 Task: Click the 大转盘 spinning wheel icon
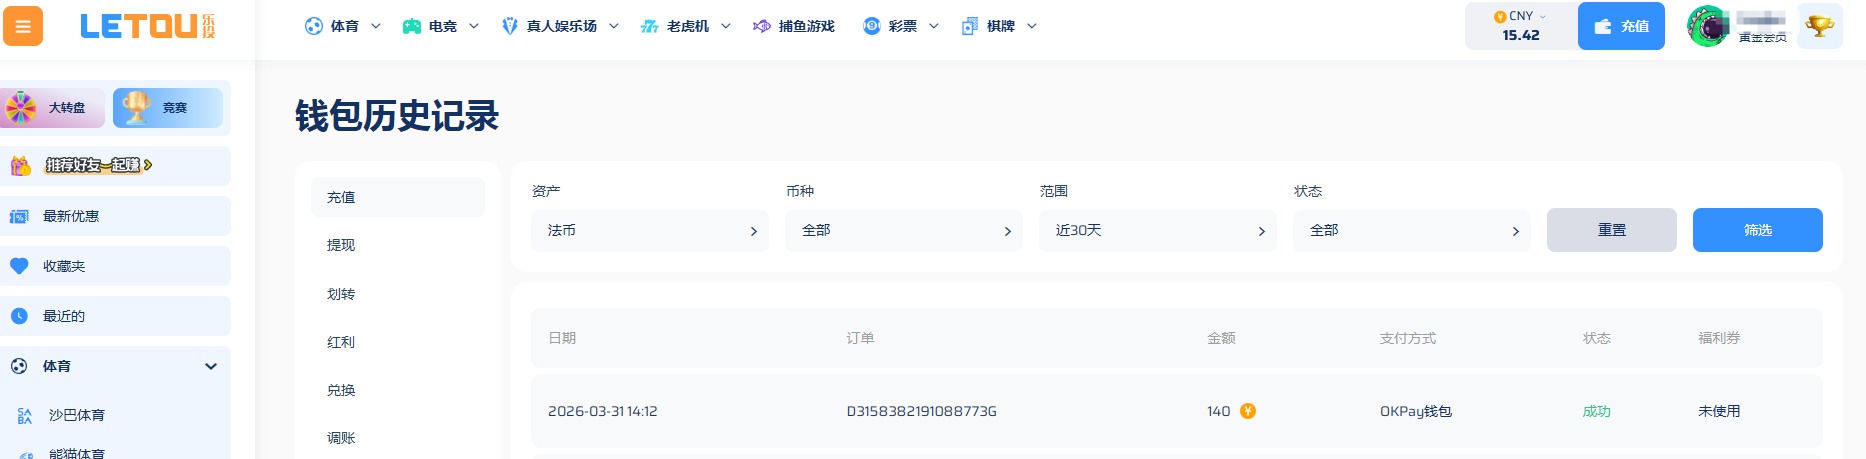(x=20, y=107)
